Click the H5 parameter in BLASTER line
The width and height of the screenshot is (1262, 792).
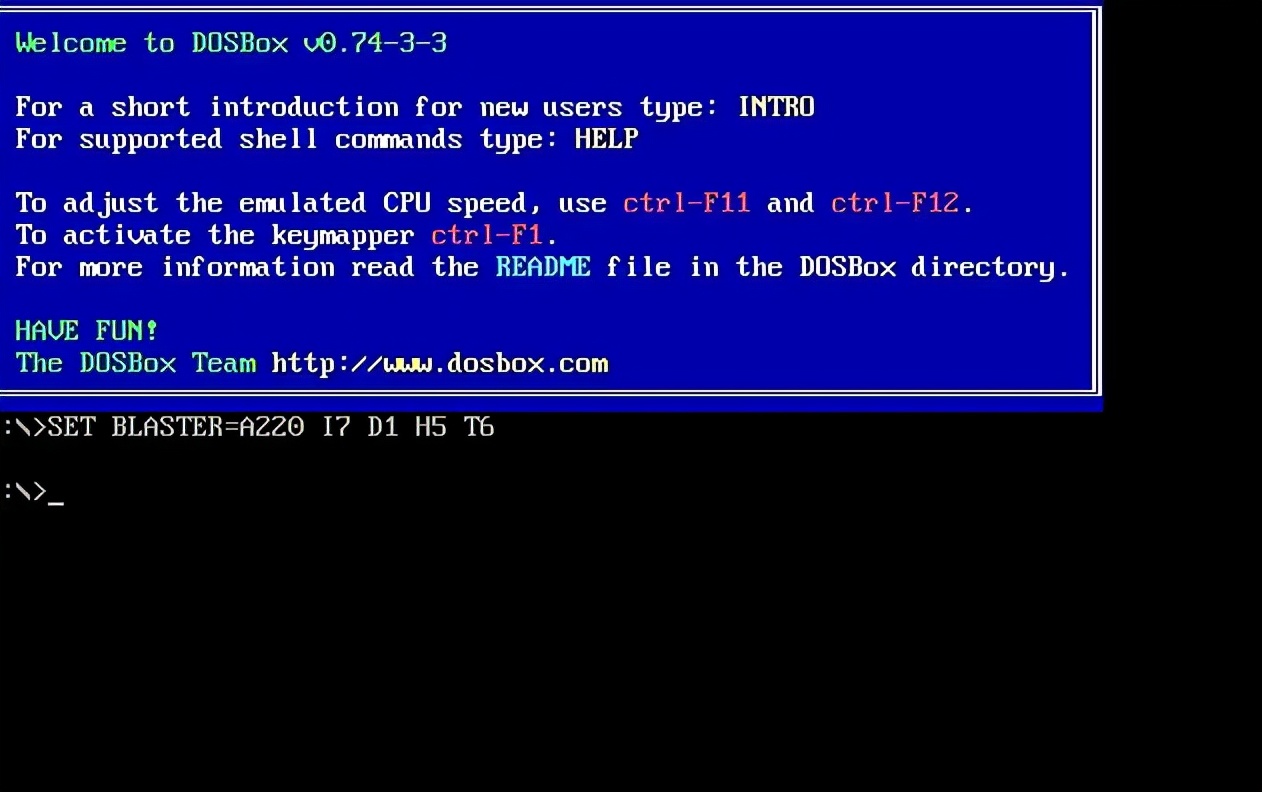click(431, 427)
